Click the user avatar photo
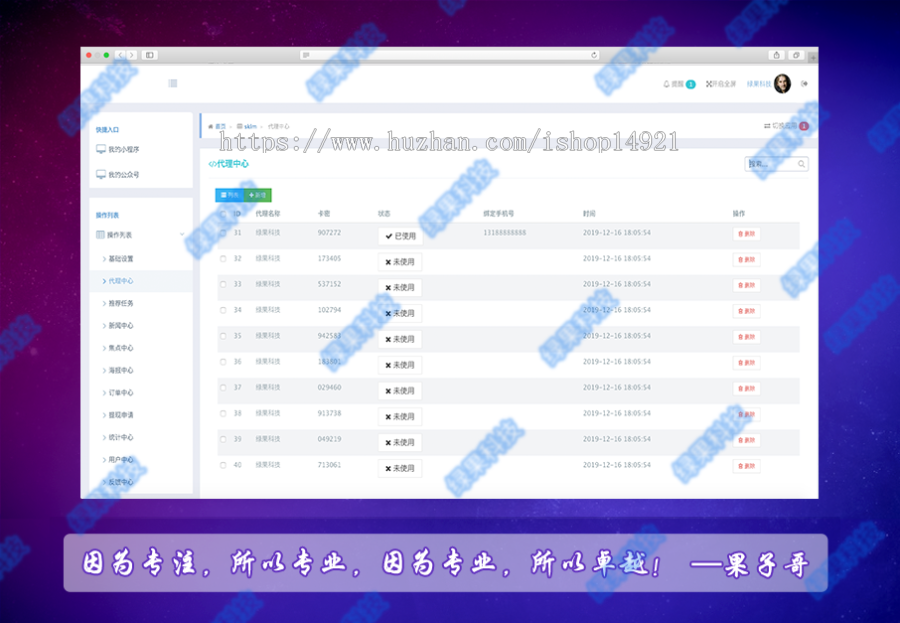 782,84
